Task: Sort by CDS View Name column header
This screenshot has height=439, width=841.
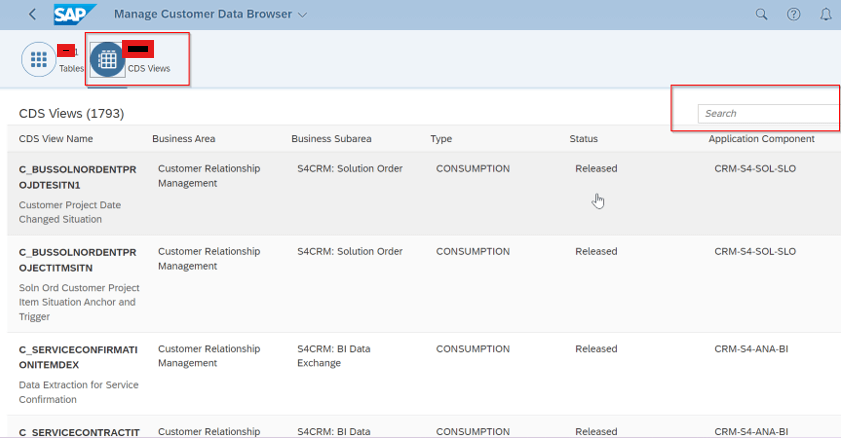Action: pos(56,139)
